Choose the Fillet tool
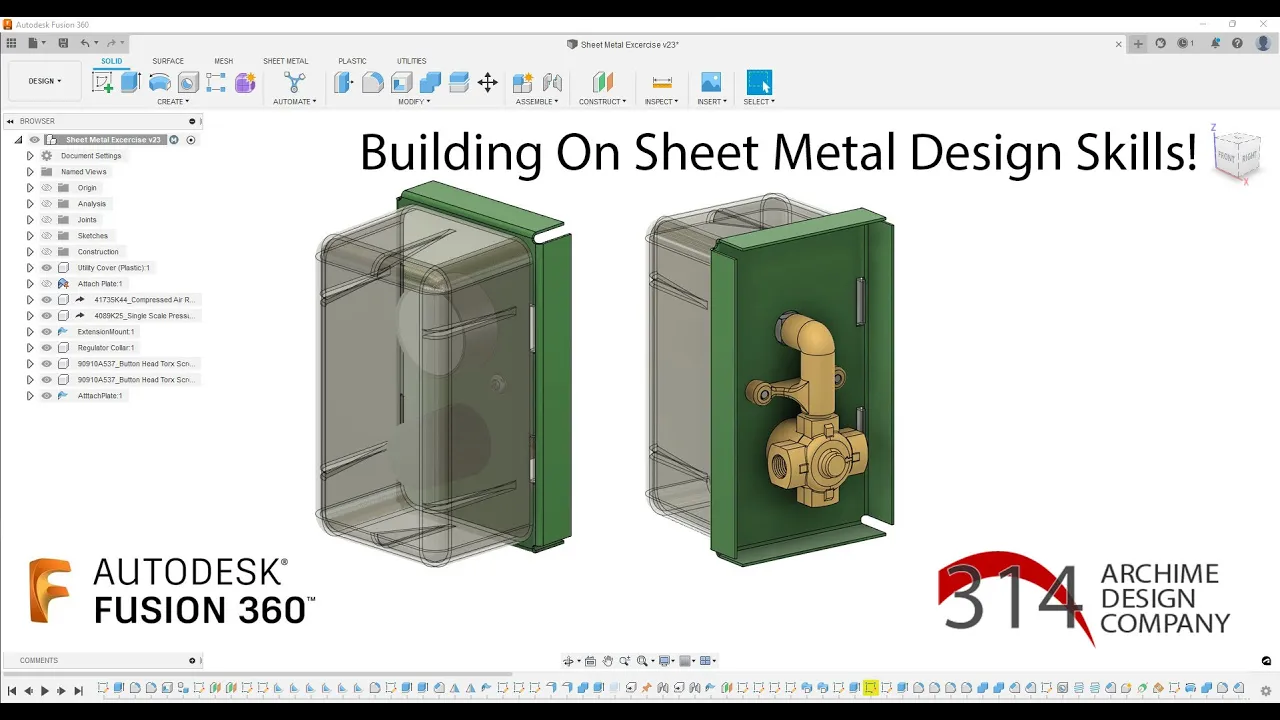 [372, 82]
